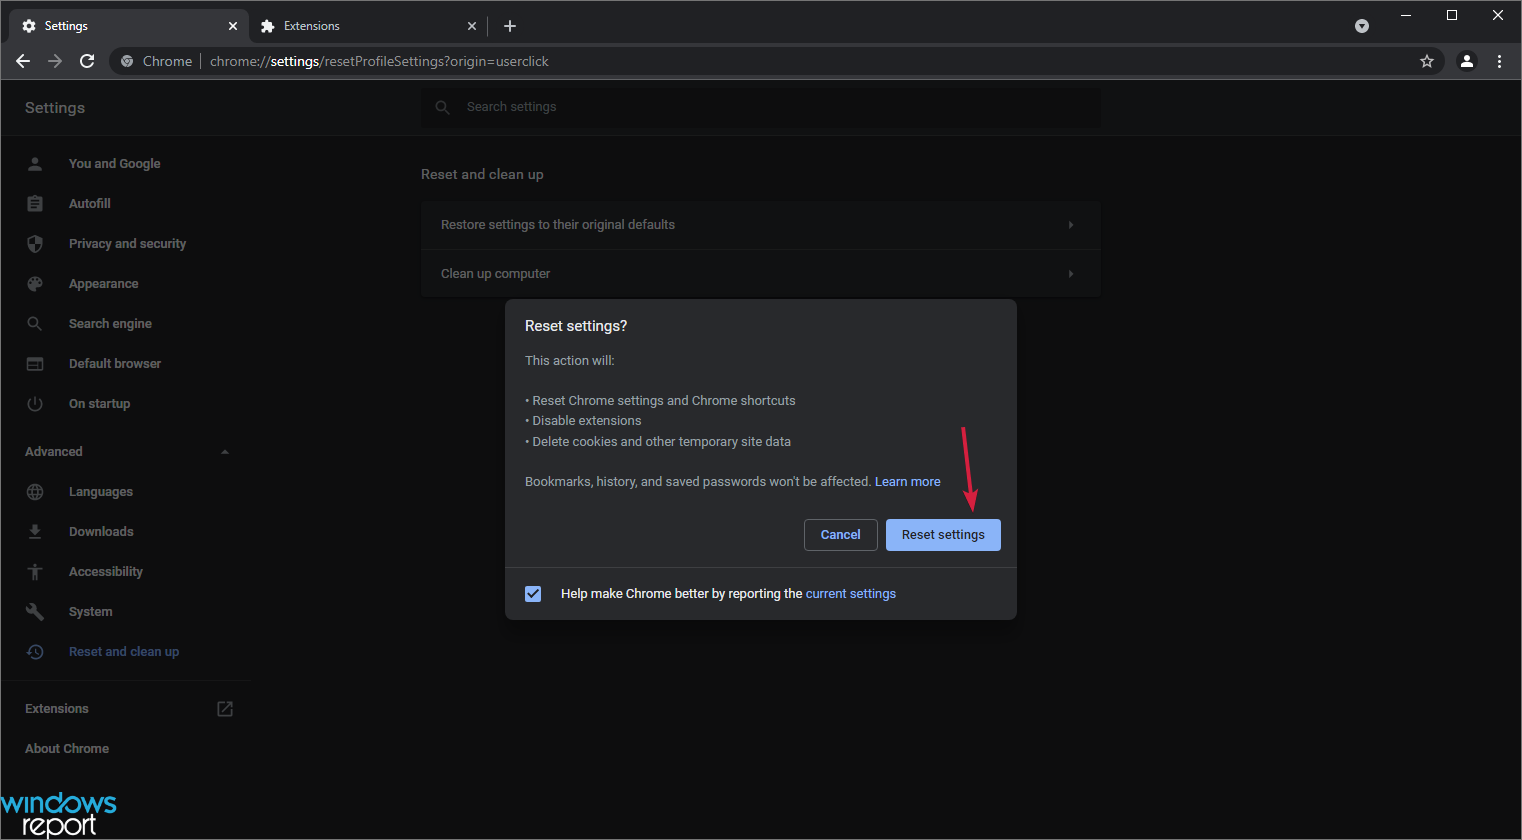Click the On startup power icon

[35, 403]
